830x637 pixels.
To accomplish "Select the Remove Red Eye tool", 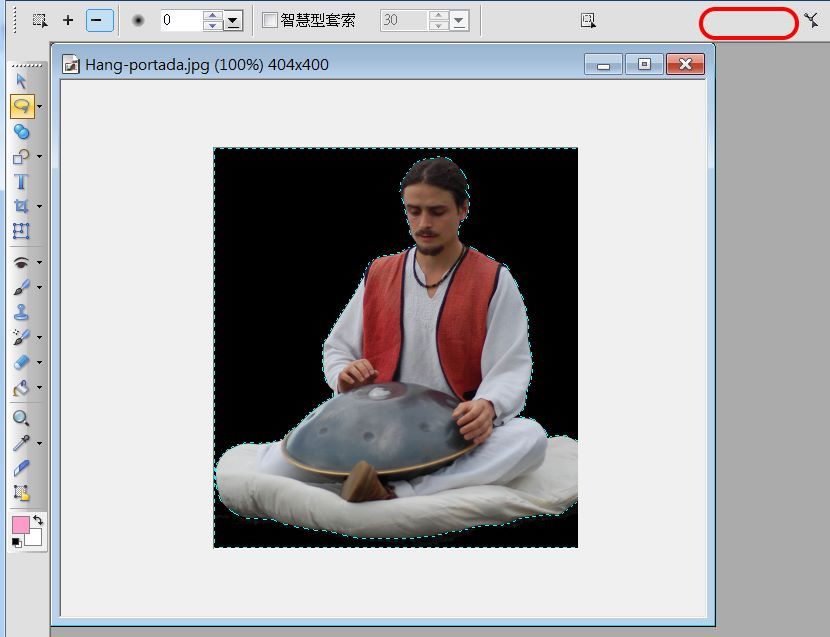I will tap(21, 262).
